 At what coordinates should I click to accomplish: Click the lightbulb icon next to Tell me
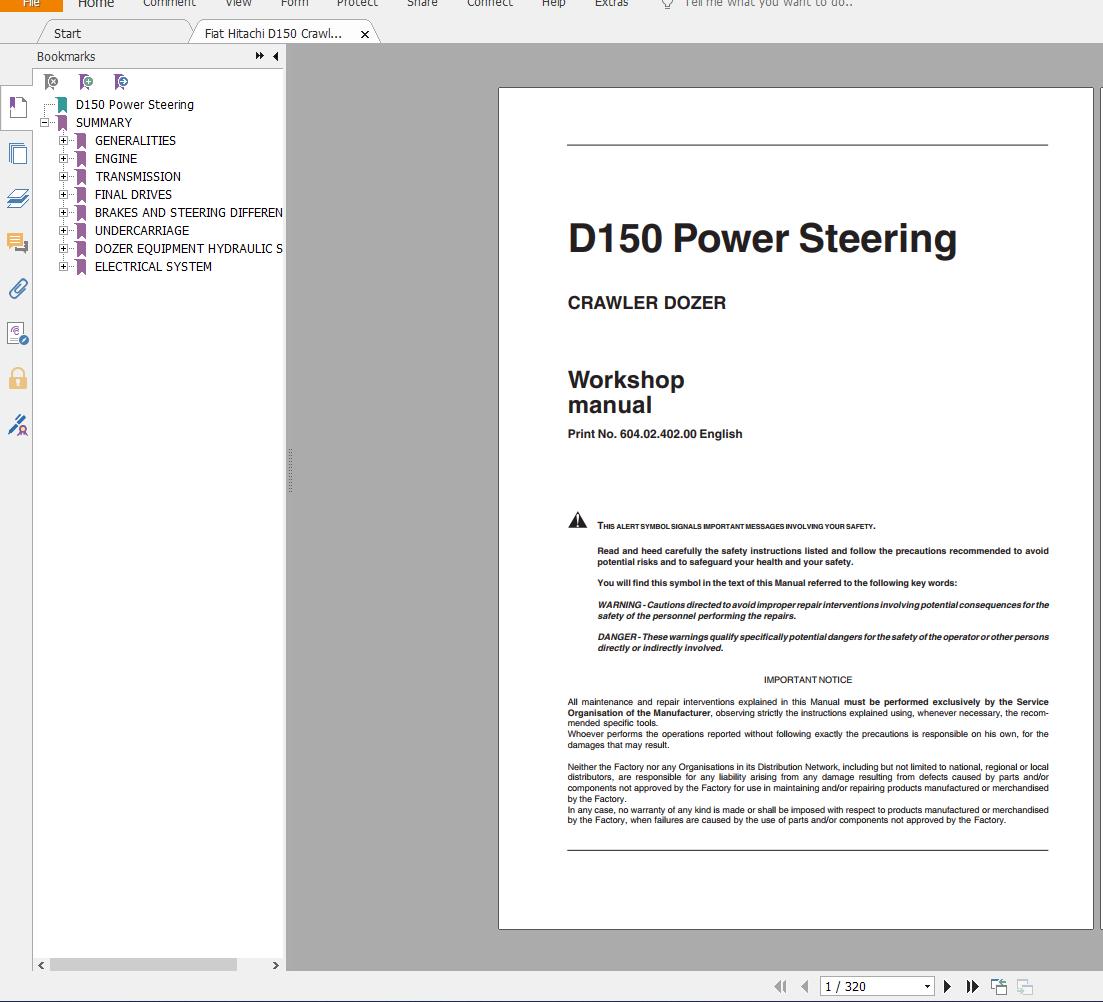coord(668,4)
